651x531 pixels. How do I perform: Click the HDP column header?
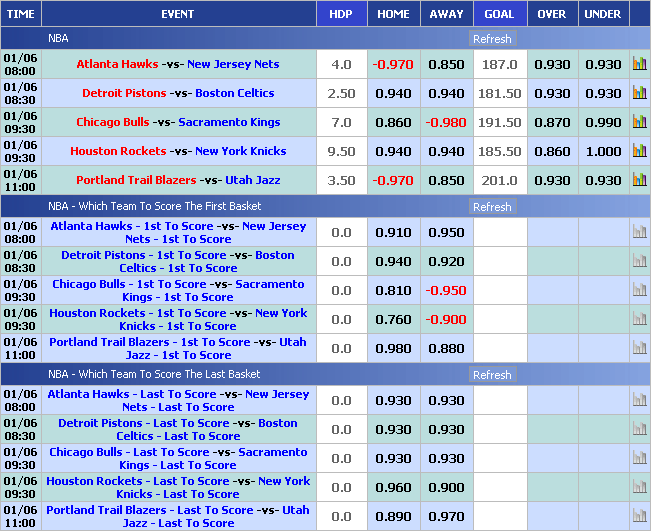(340, 14)
